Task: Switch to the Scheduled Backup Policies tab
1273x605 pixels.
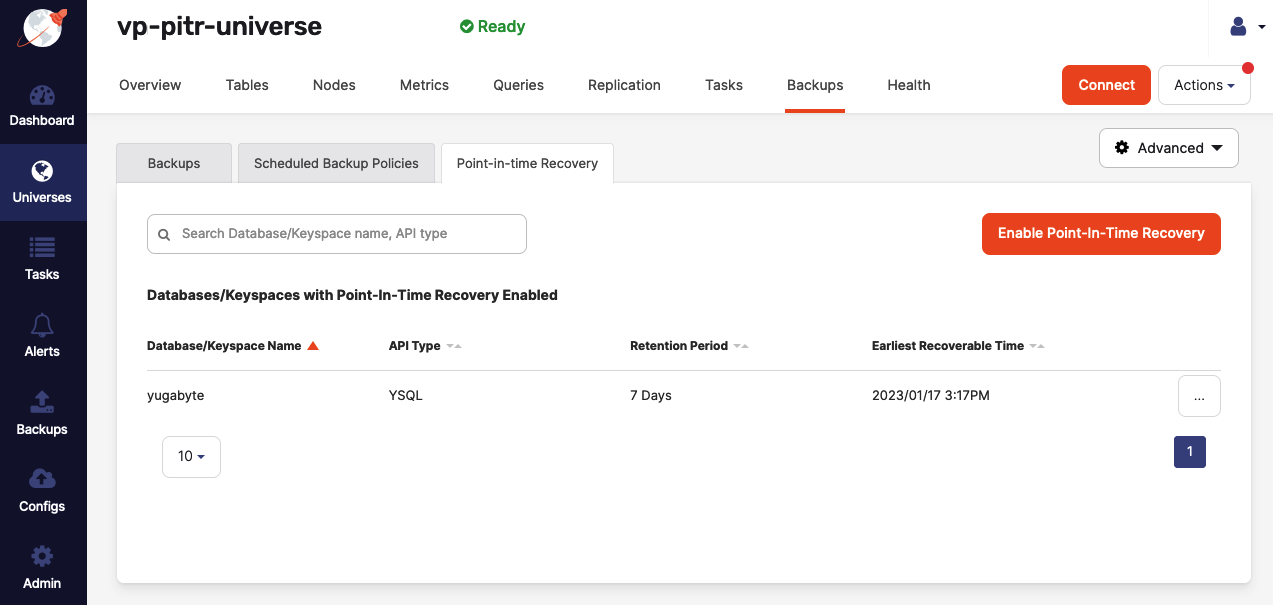Action: (x=336, y=163)
